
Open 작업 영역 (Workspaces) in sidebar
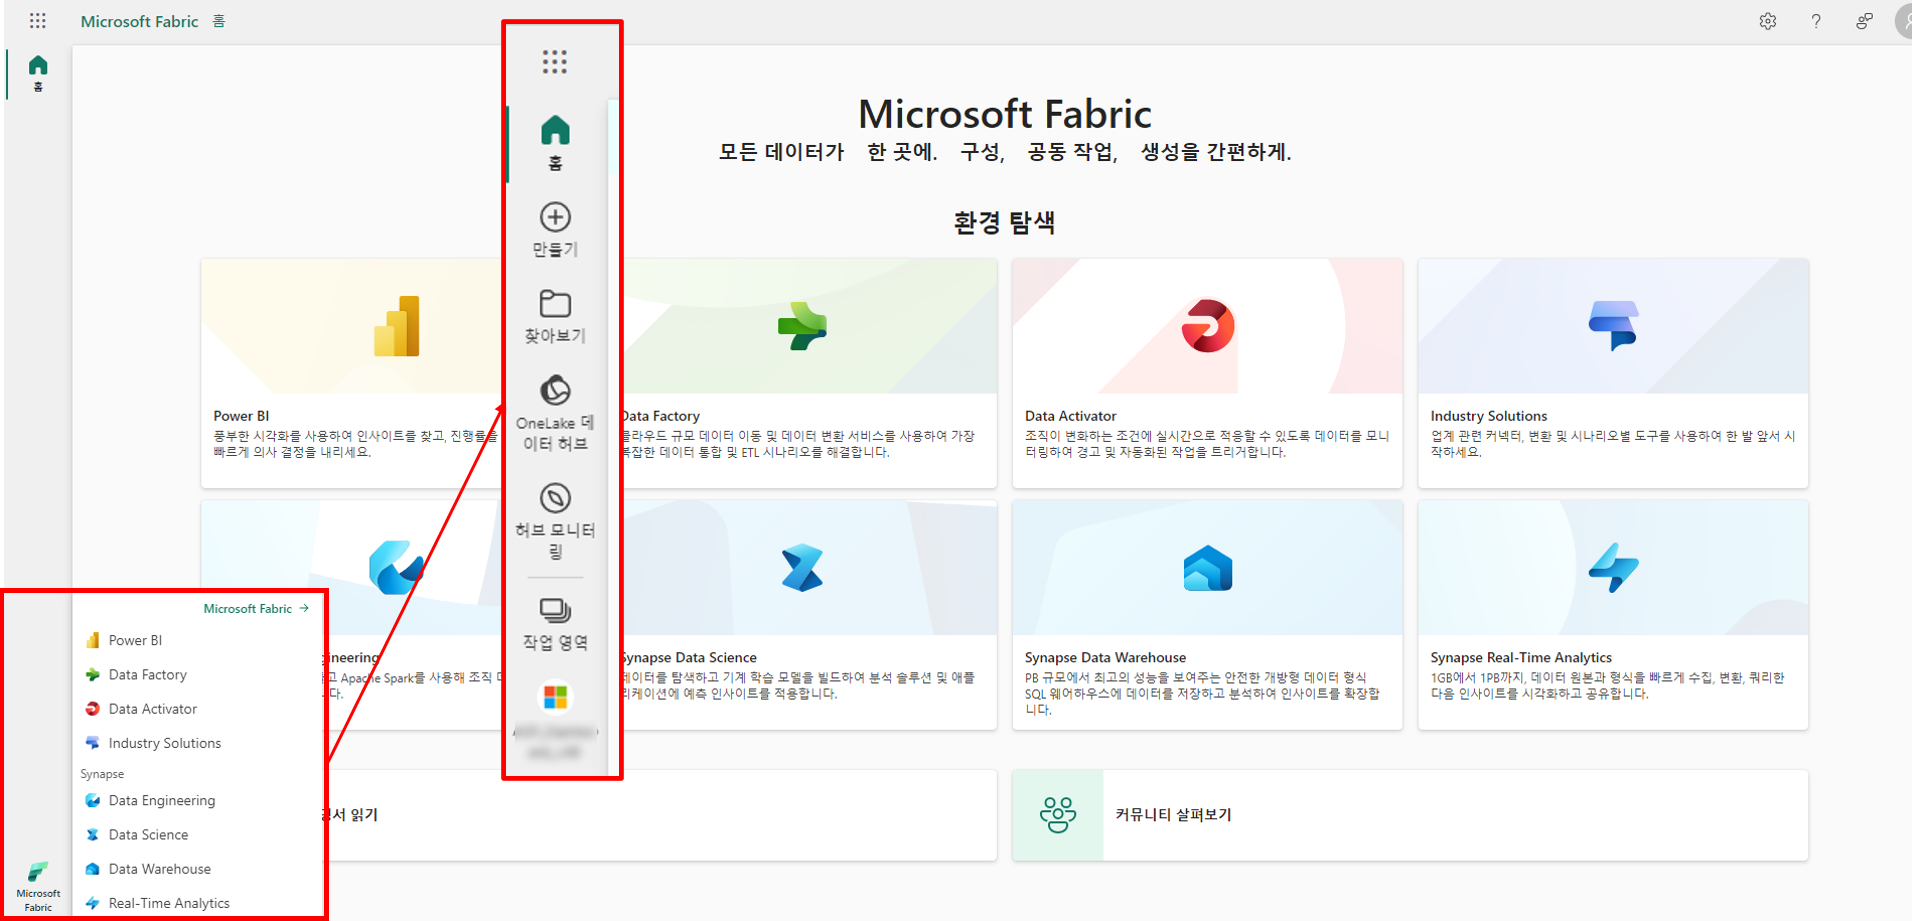pyautogui.click(x=555, y=623)
